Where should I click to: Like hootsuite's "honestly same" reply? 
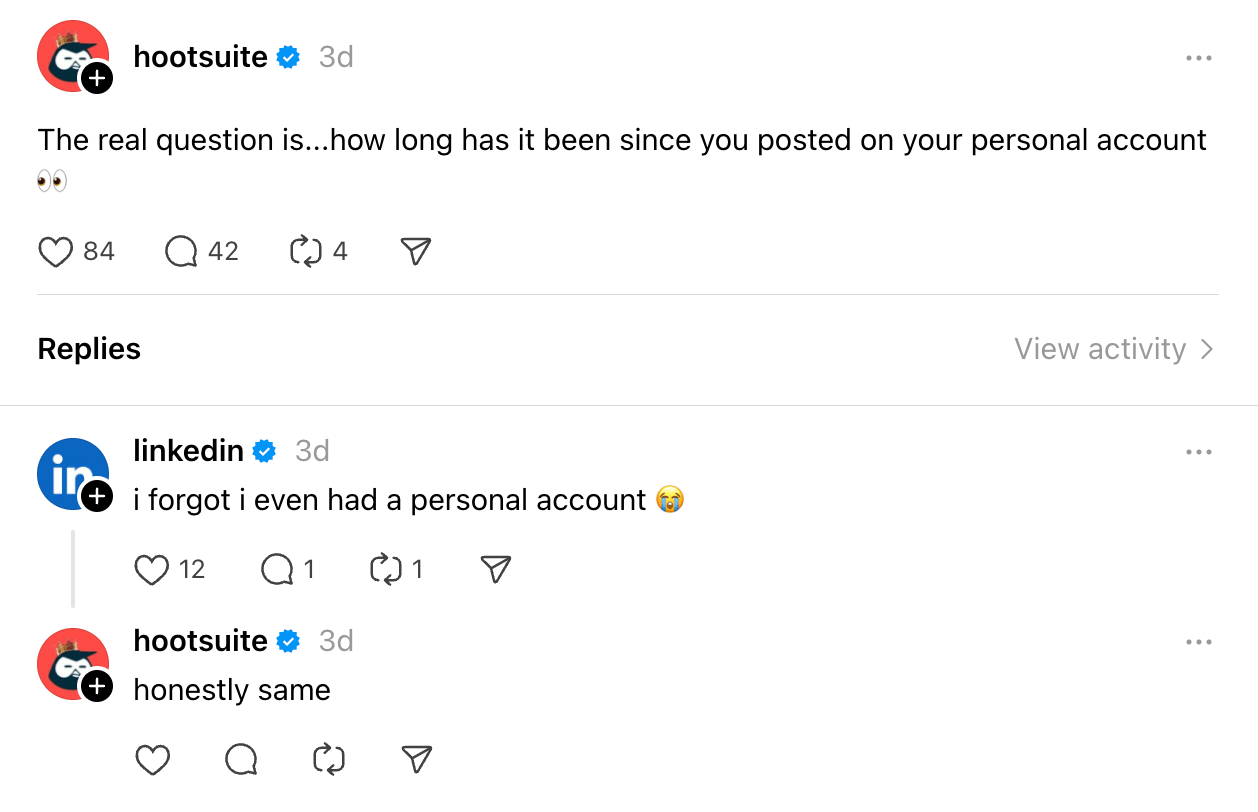(152, 760)
